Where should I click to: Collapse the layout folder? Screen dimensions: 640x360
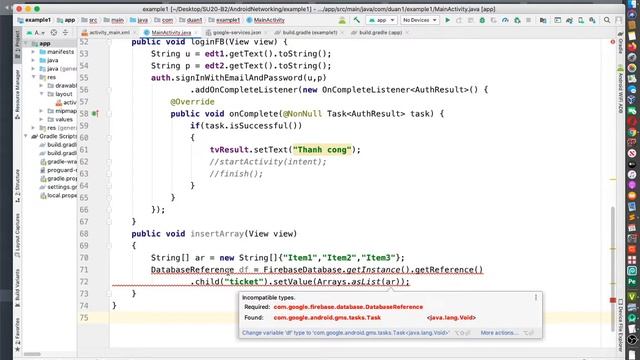click(x=41, y=94)
